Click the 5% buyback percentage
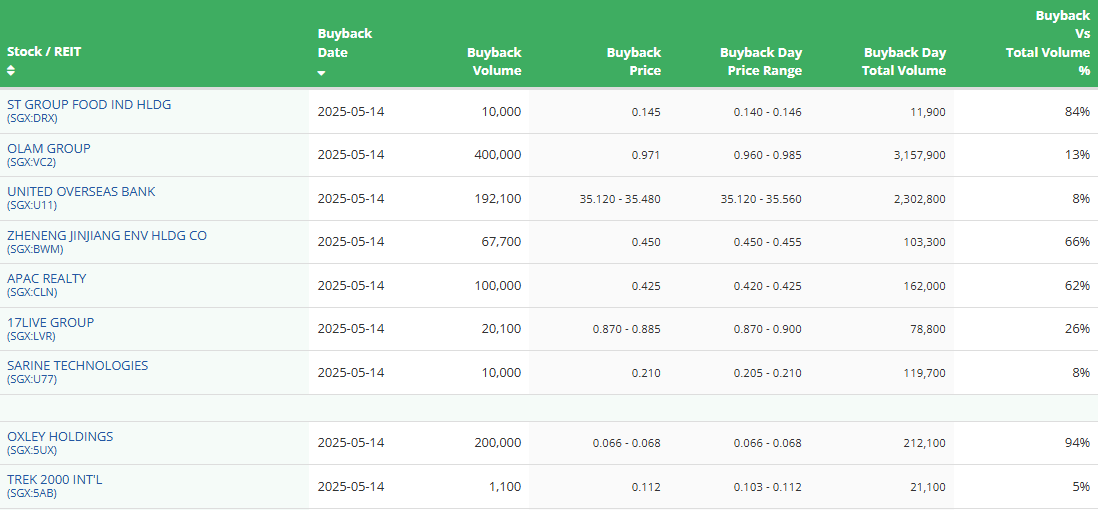This screenshot has width=1099, height=510. pyautogui.click(x=1082, y=486)
